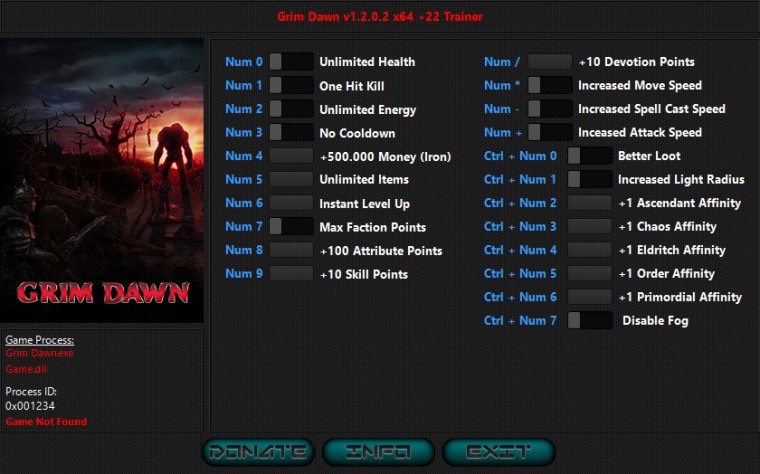Viewport: 760px width, 474px height.
Task: Enable One Hit Kill toggle
Action: click(x=291, y=85)
